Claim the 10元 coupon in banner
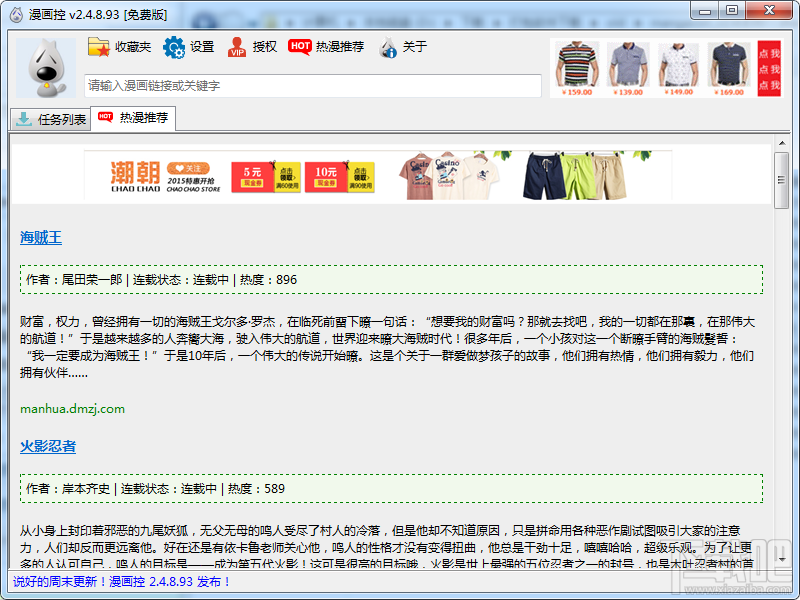 pyautogui.click(x=339, y=177)
